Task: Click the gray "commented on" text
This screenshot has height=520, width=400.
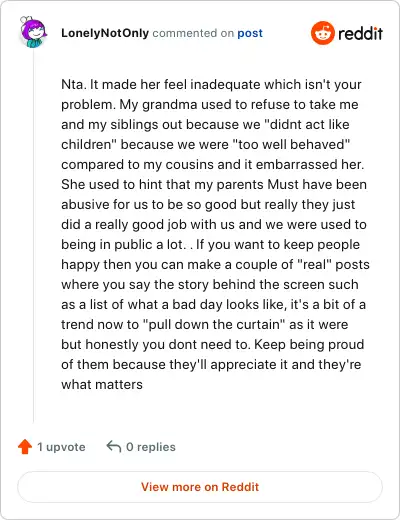Action: click(x=193, y=33)
